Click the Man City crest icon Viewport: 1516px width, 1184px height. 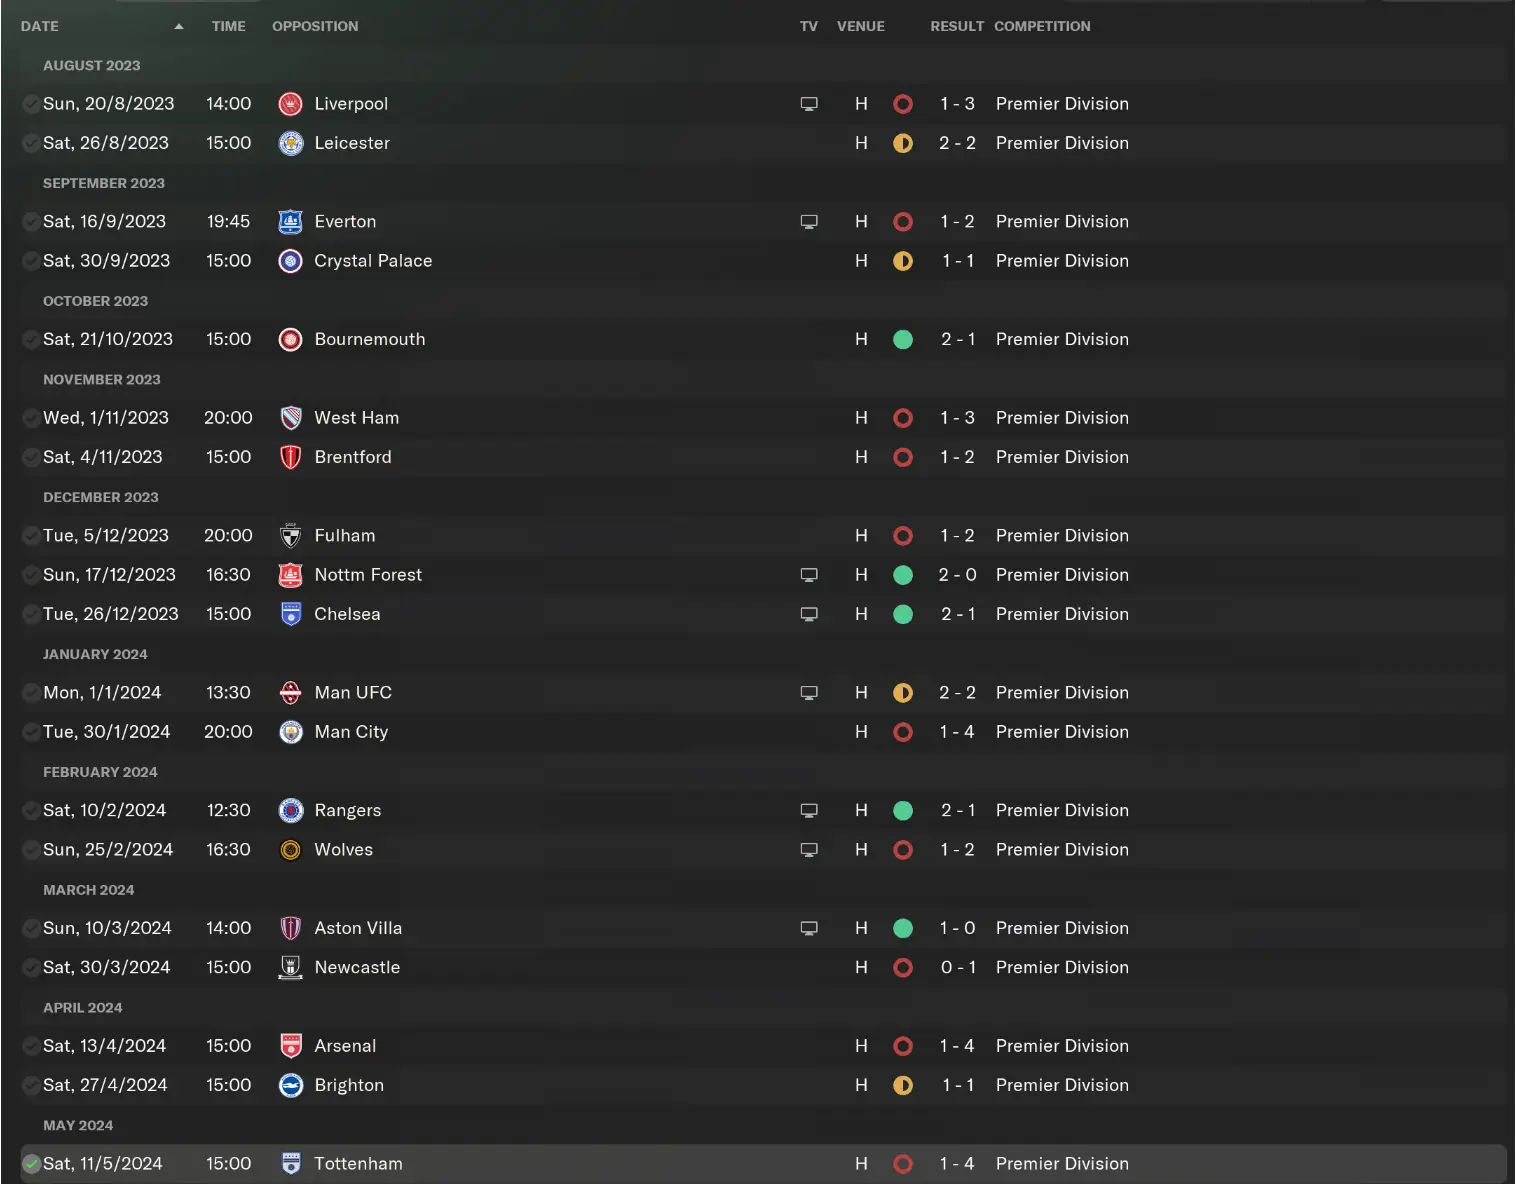[x=290, y=731]
